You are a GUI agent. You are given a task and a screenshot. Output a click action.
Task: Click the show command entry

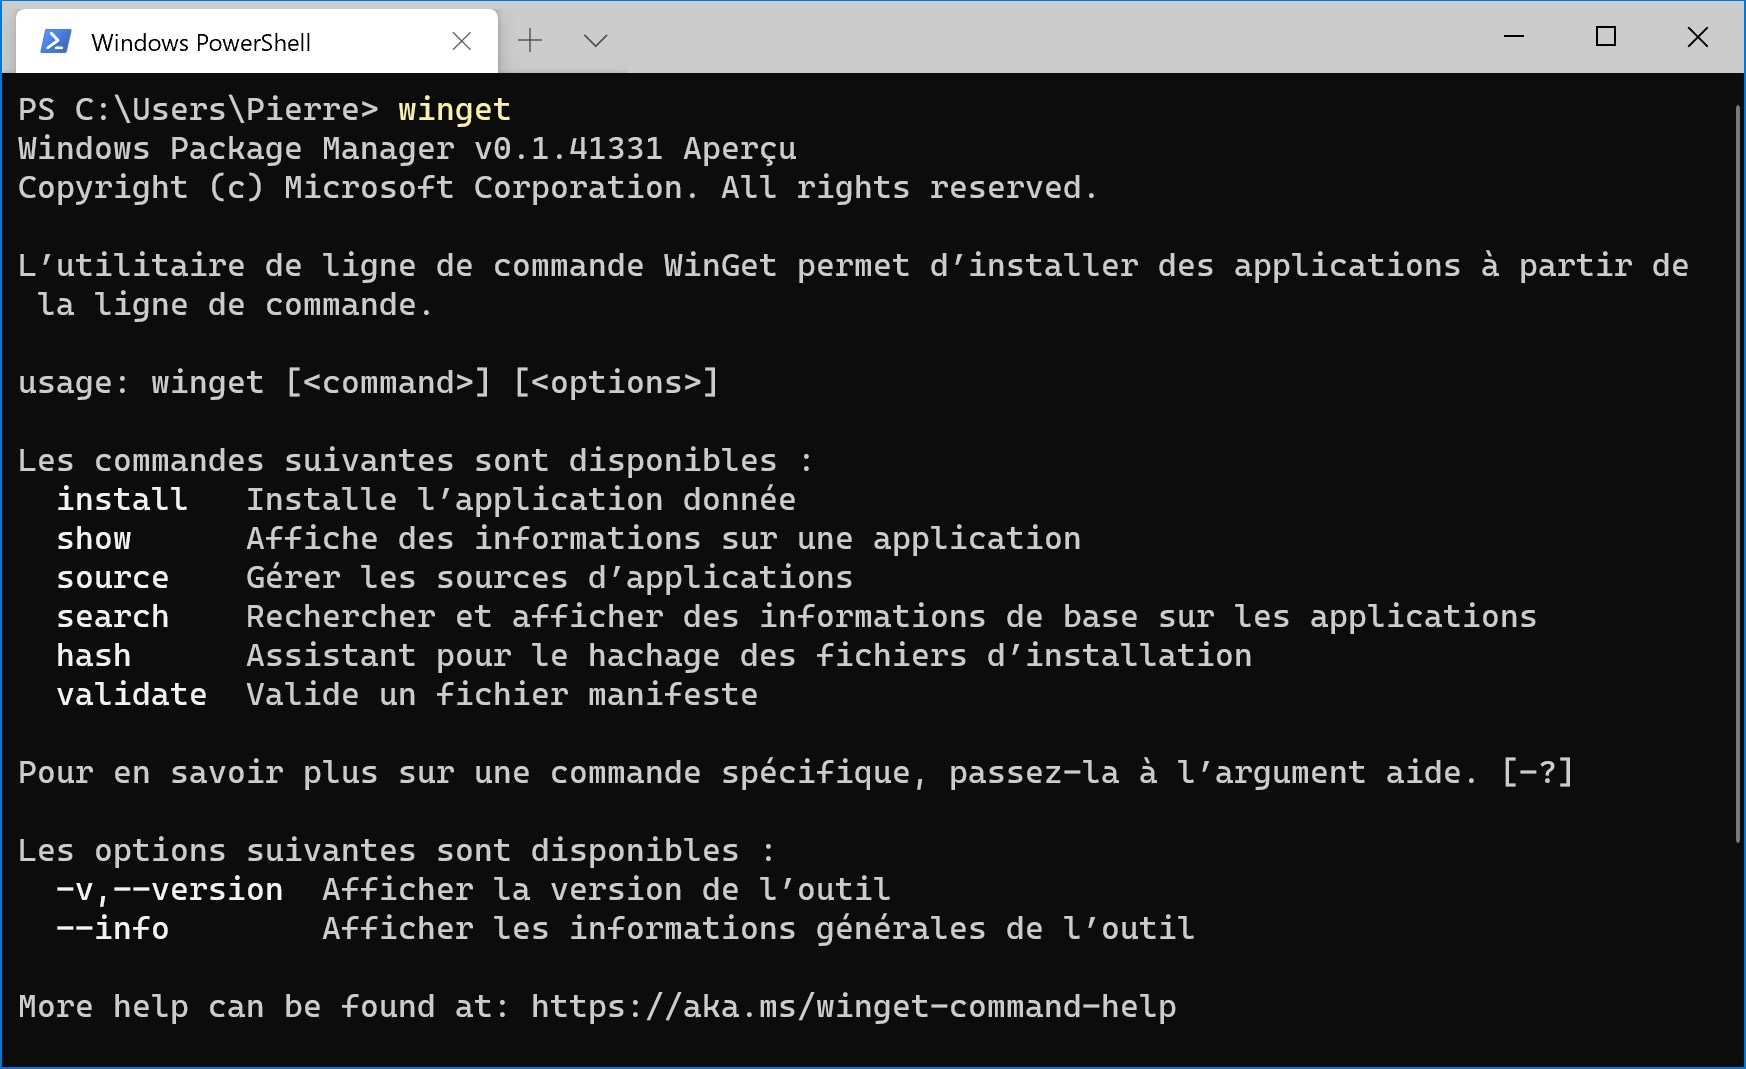pos(94,538)
